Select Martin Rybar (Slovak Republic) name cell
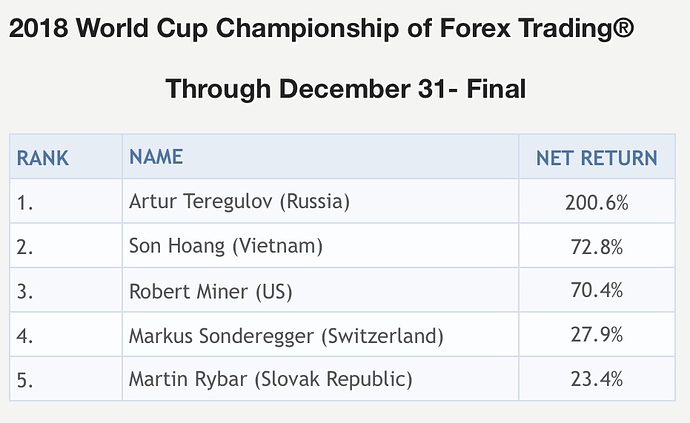Viewport: 690px width, 423px height. click(x=320, y=379)
